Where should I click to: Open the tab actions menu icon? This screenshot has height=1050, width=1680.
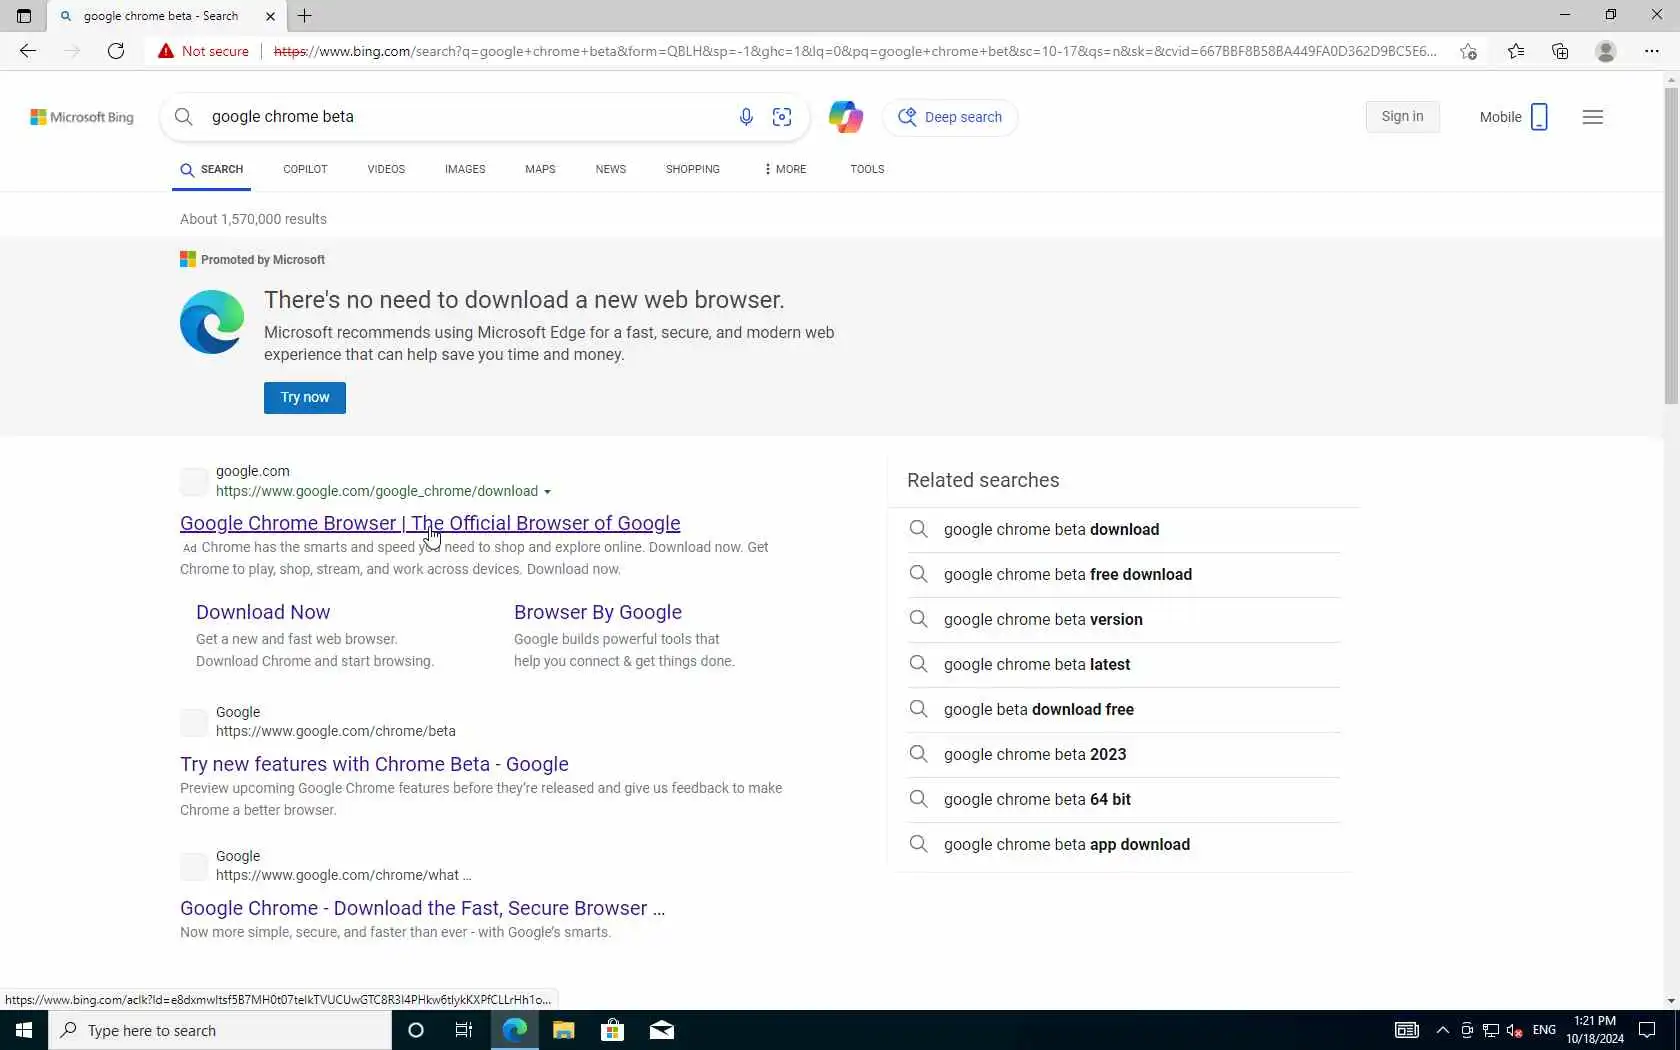click(x=24, y=16)
